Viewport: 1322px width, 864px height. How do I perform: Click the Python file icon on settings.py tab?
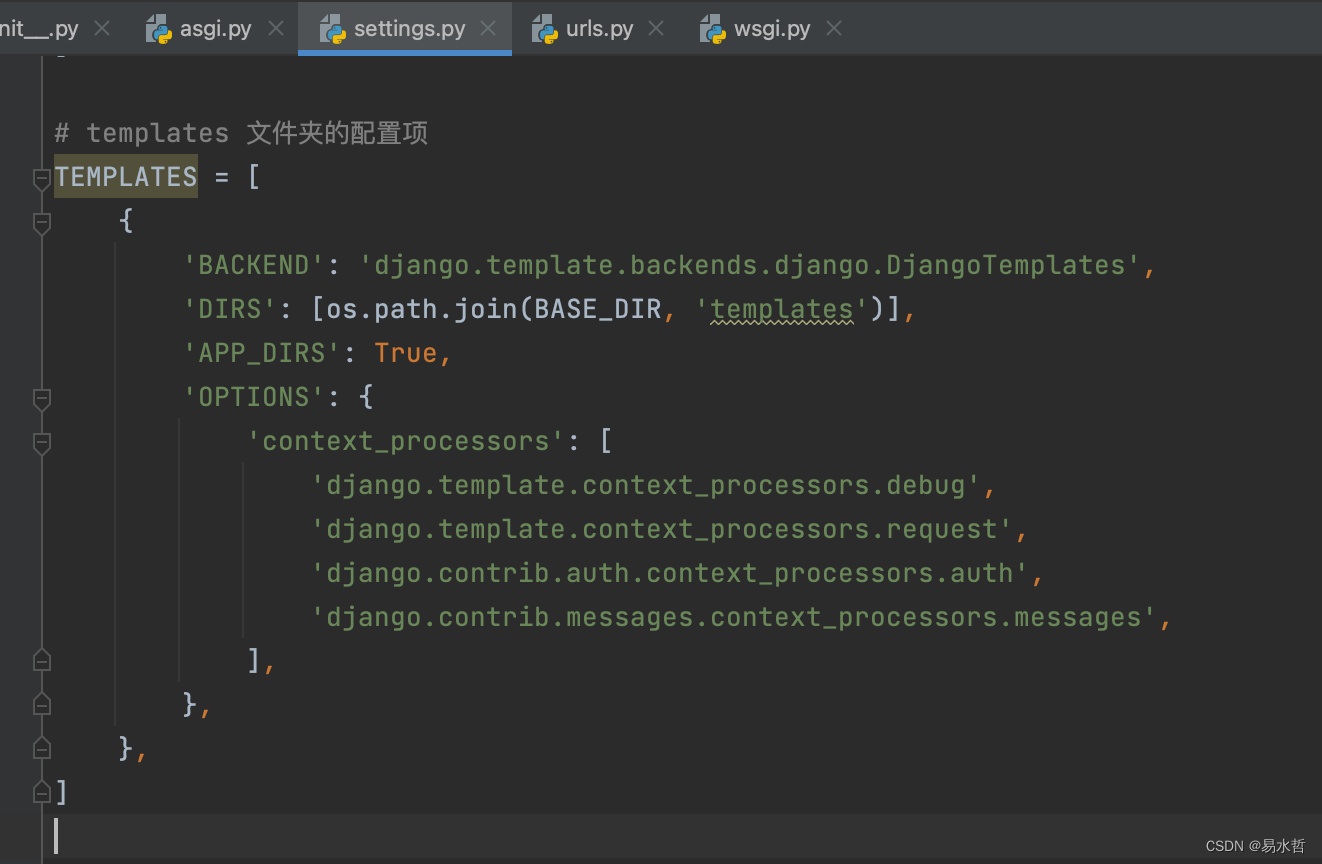click(x=333, y=29)
